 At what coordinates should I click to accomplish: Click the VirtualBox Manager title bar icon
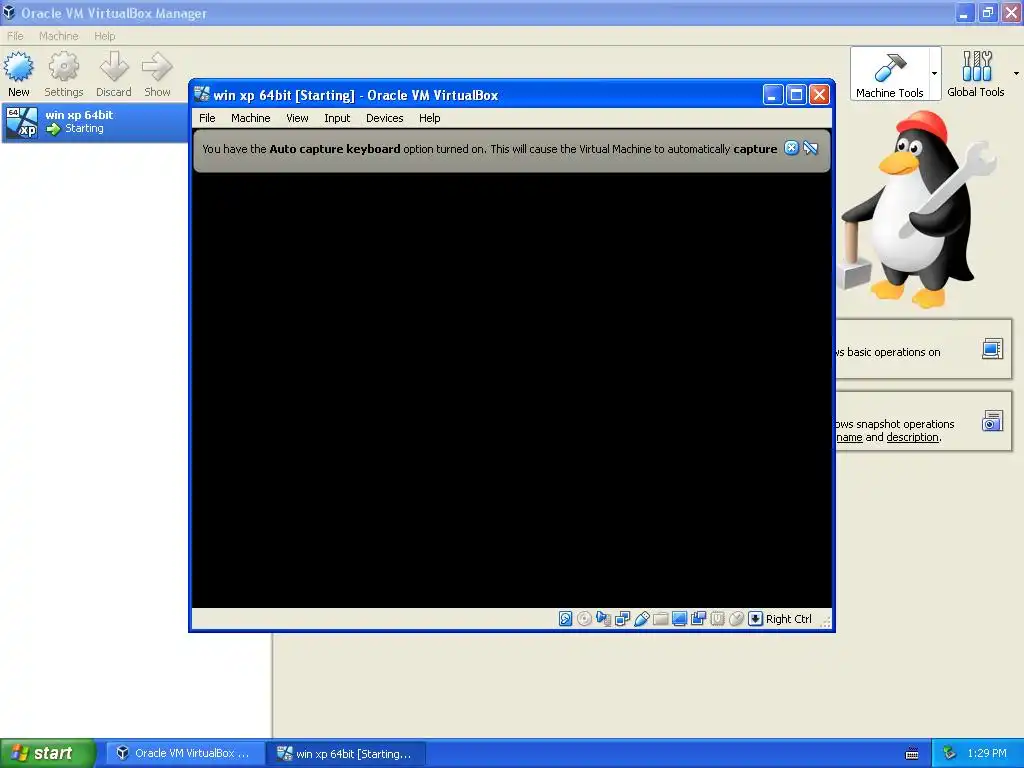coord(8,12)
